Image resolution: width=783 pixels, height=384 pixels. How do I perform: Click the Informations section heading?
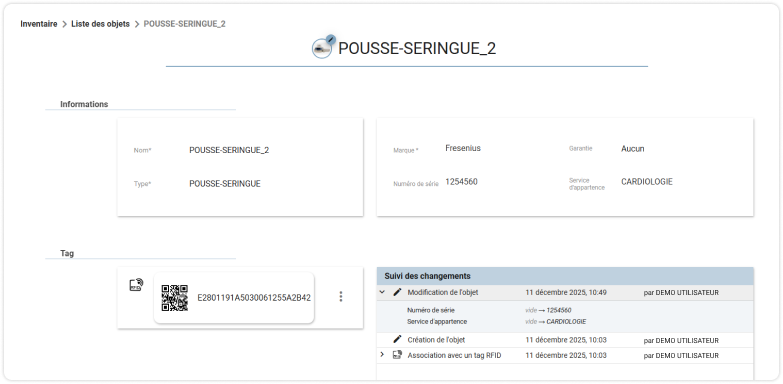click(84, 104)
